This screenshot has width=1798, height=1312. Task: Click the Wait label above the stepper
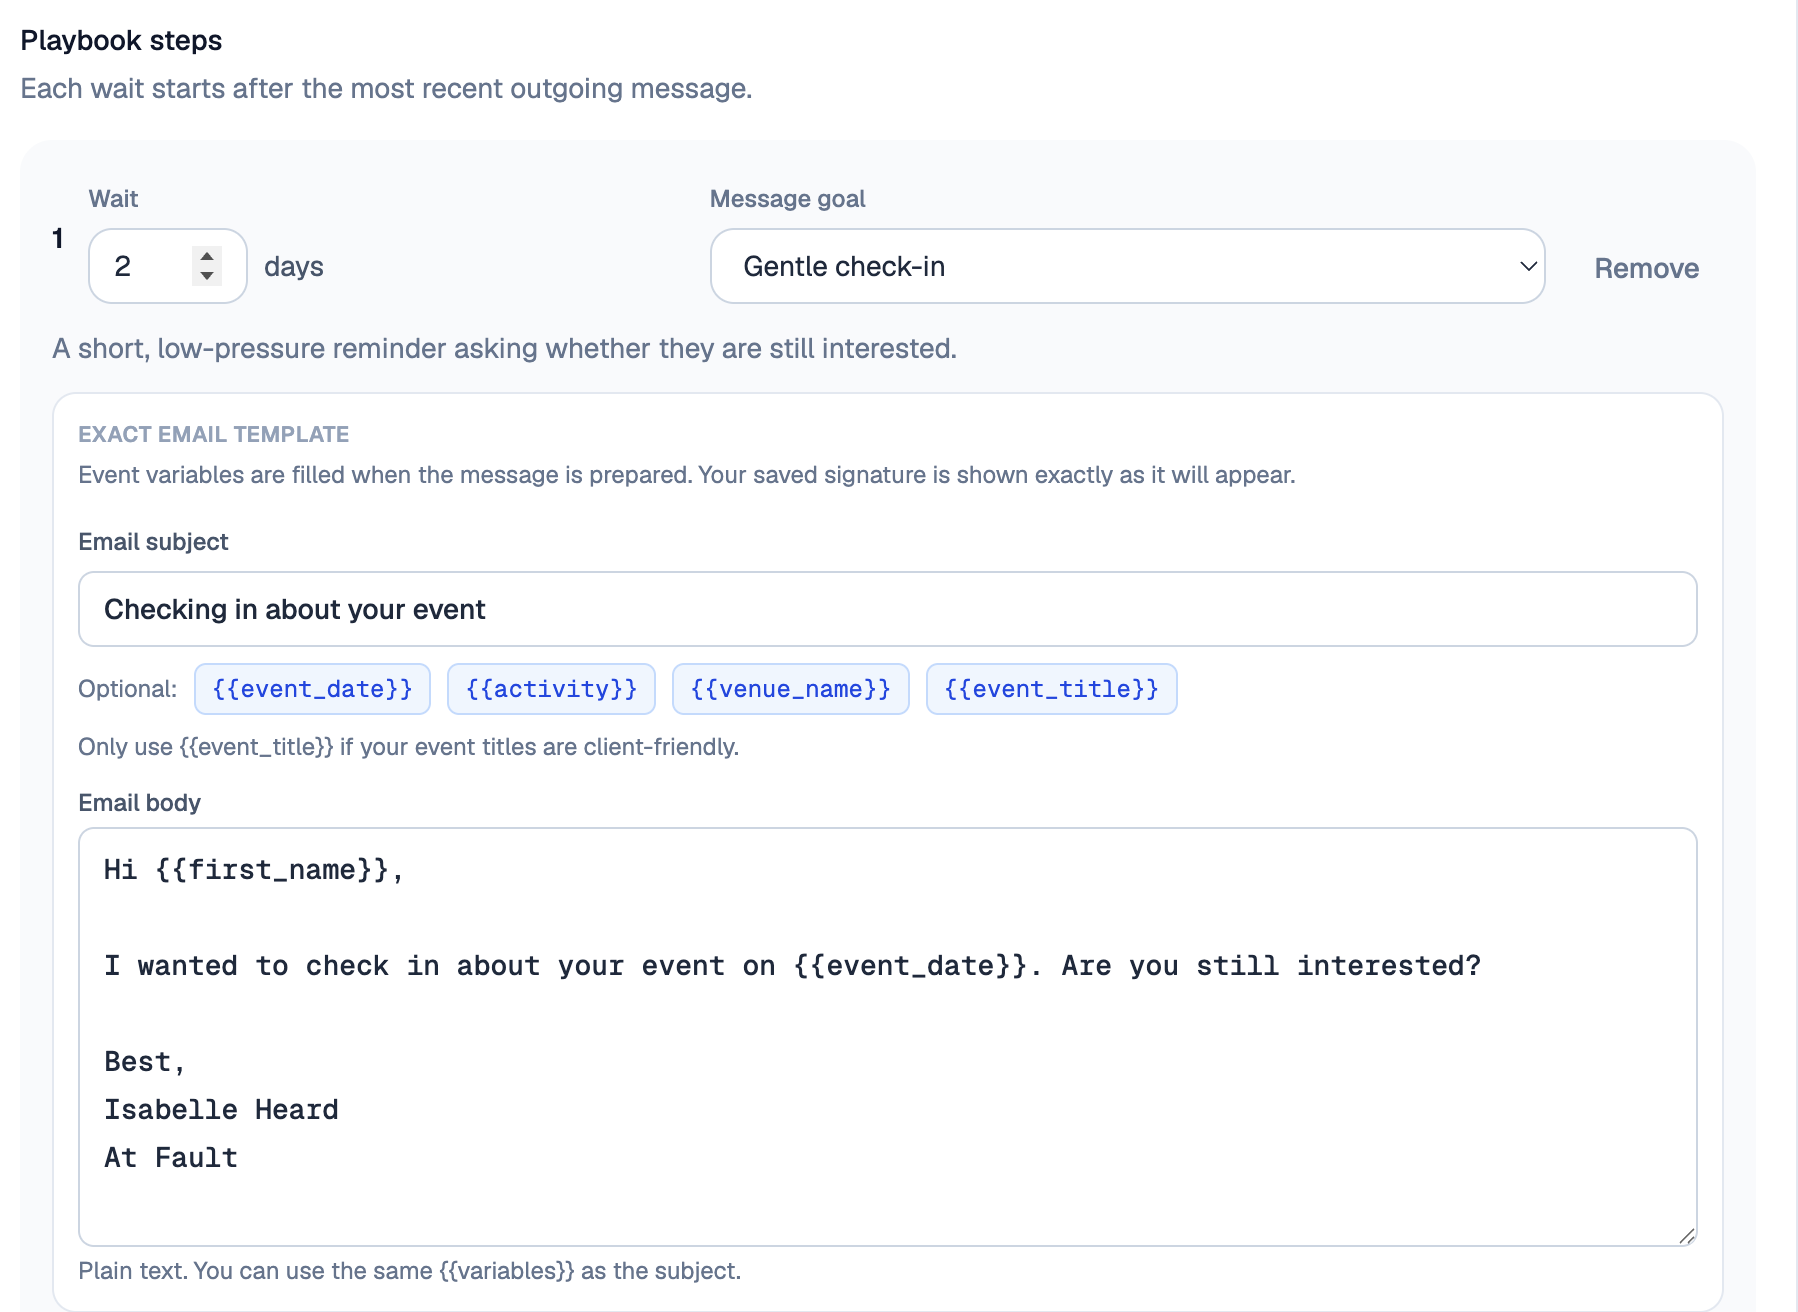tap(113, 199)
